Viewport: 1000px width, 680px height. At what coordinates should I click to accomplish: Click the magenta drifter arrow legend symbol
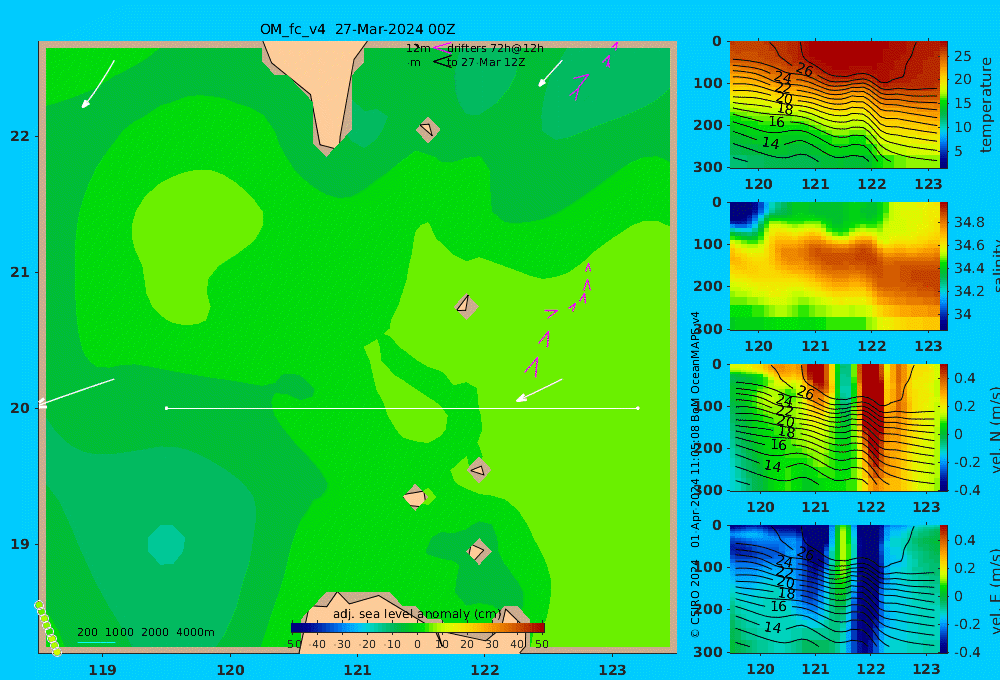pyautogui.click(x=441, y=48)
